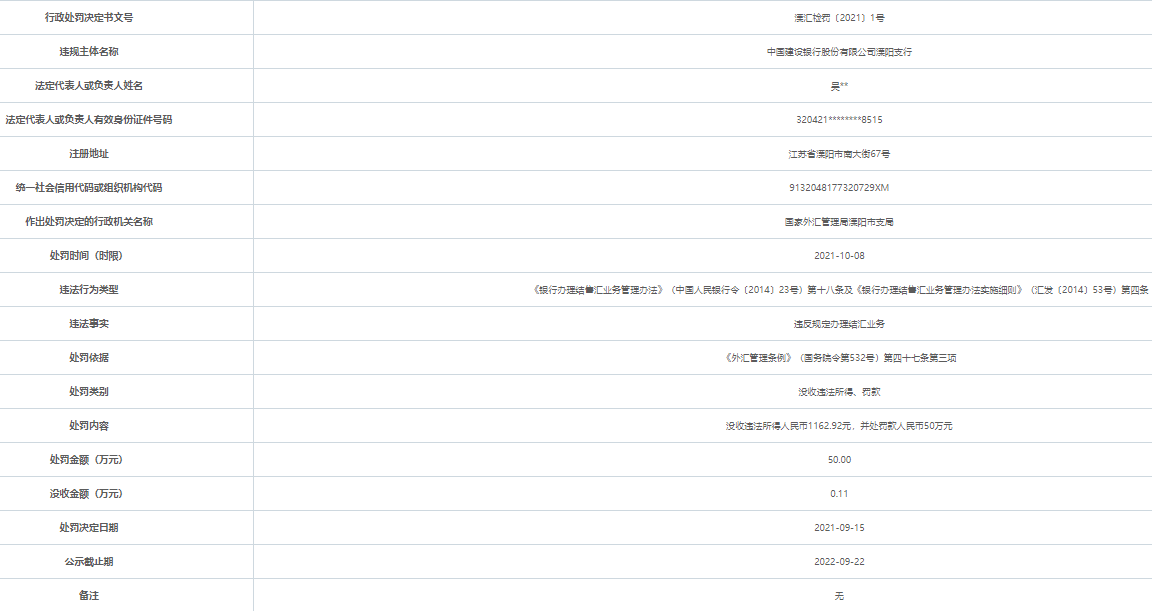The image size is (1152, 611).
Task: Click the address '江苏省溧阳市南大街67号'
Action: point(839,154)
